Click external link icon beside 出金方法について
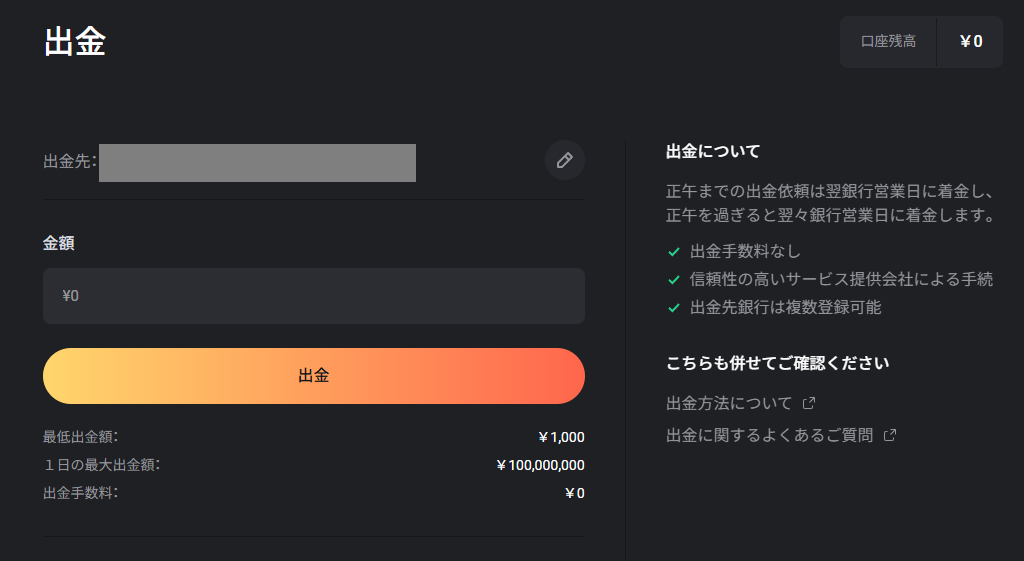The height and width of the screenshot is (561, 1024). tap(808, 403)
